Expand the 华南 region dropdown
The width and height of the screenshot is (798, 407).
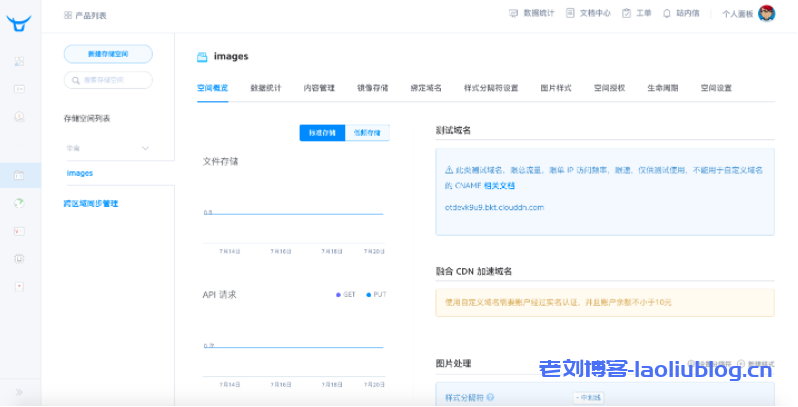coord(145,148)
